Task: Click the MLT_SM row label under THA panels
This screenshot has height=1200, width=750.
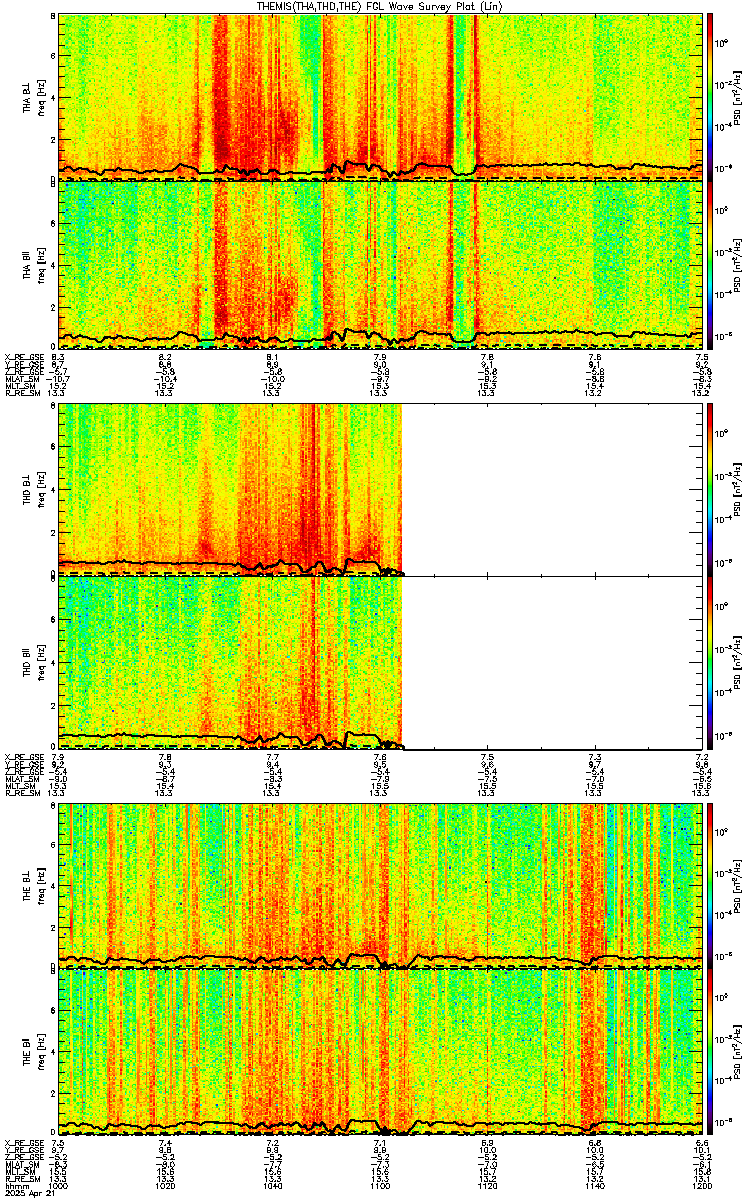Action: click(20, 386)
